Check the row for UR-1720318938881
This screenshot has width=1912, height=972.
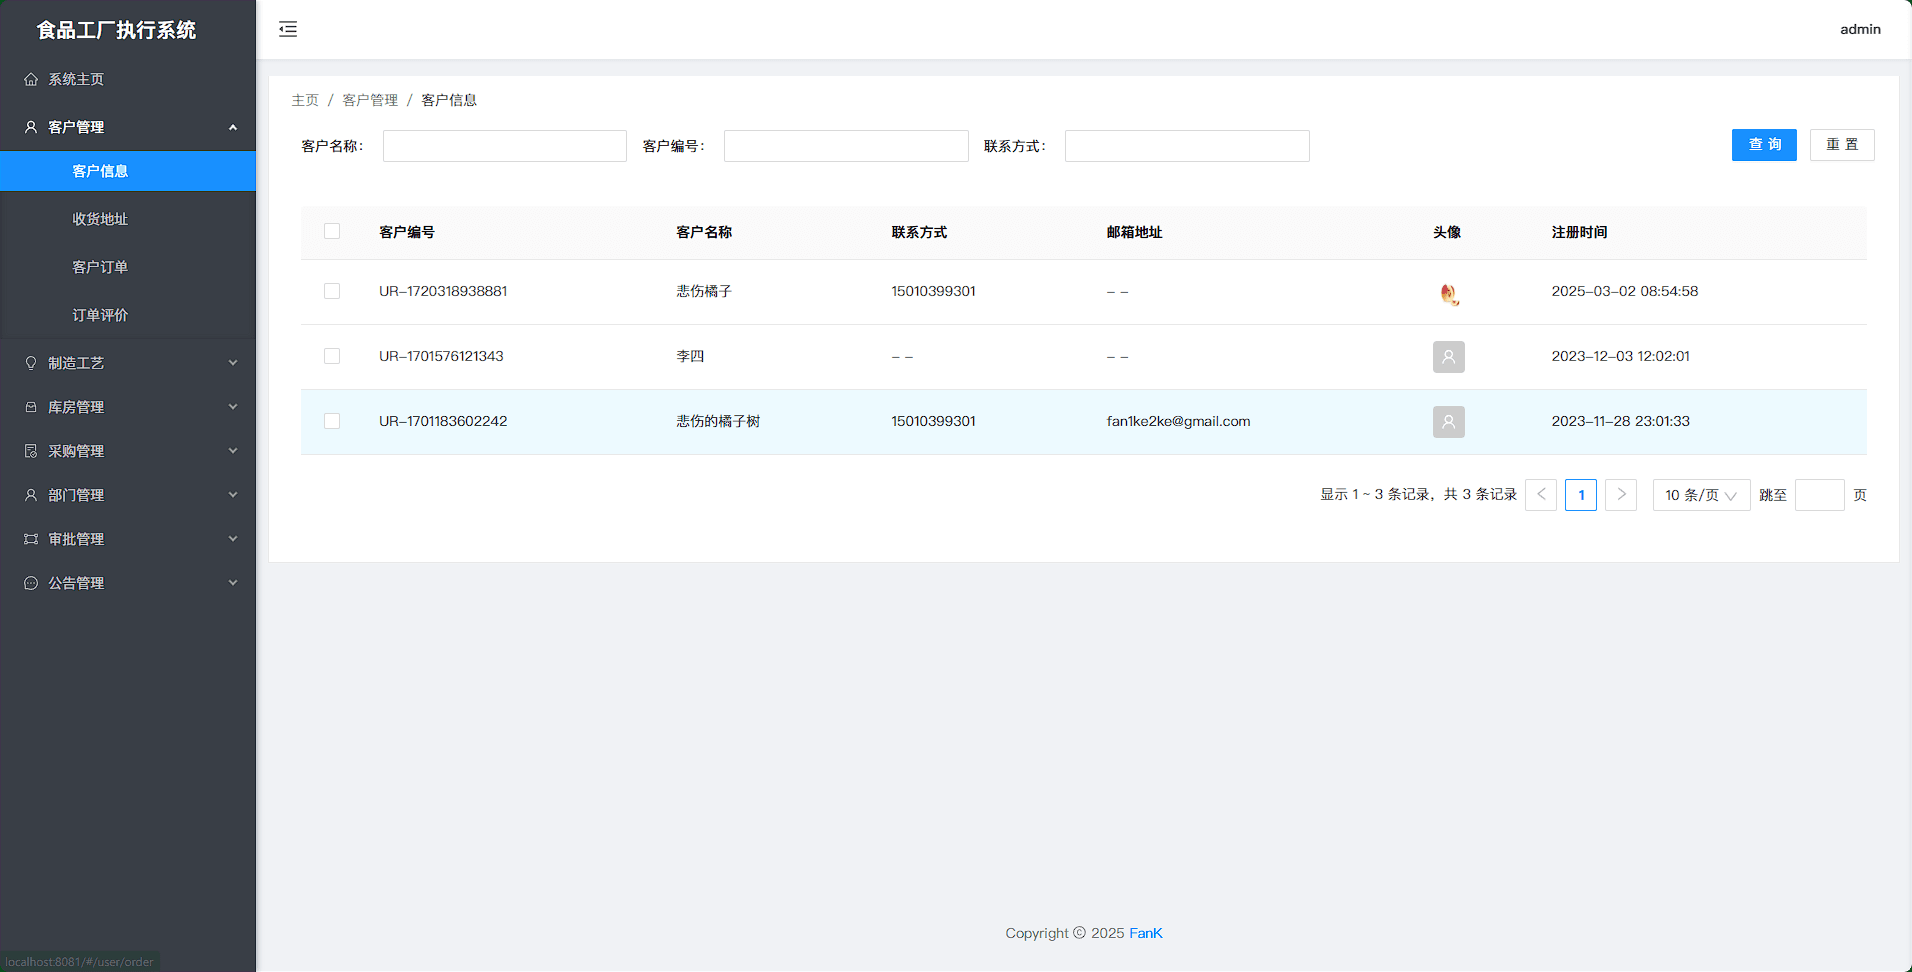coord(332,291)
